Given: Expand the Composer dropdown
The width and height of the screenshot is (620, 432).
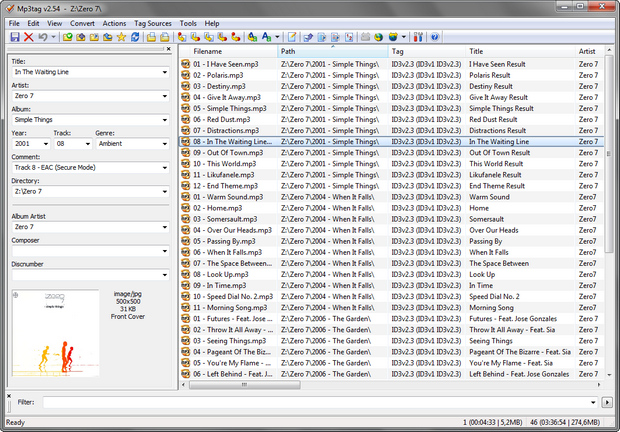Looking at the screenshot, I should [164, 251].
